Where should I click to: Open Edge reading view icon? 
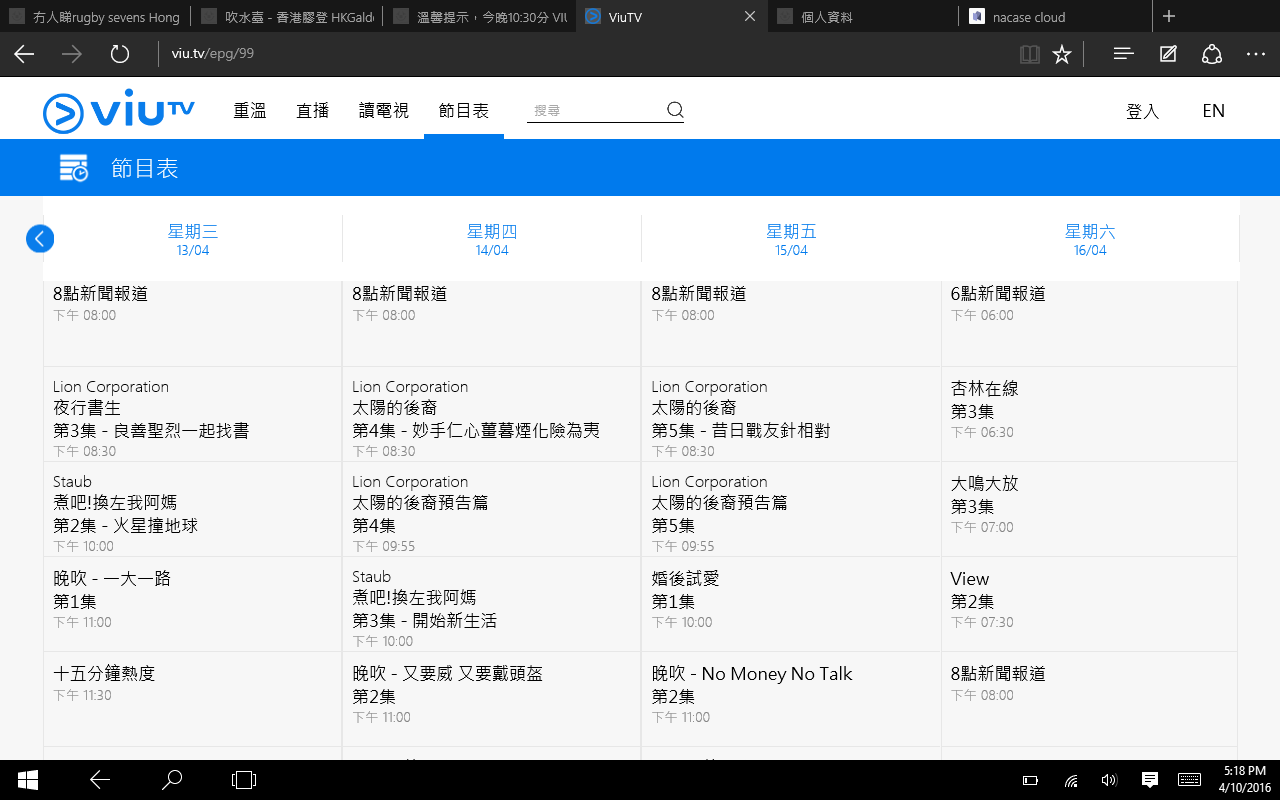(1029, 54)
